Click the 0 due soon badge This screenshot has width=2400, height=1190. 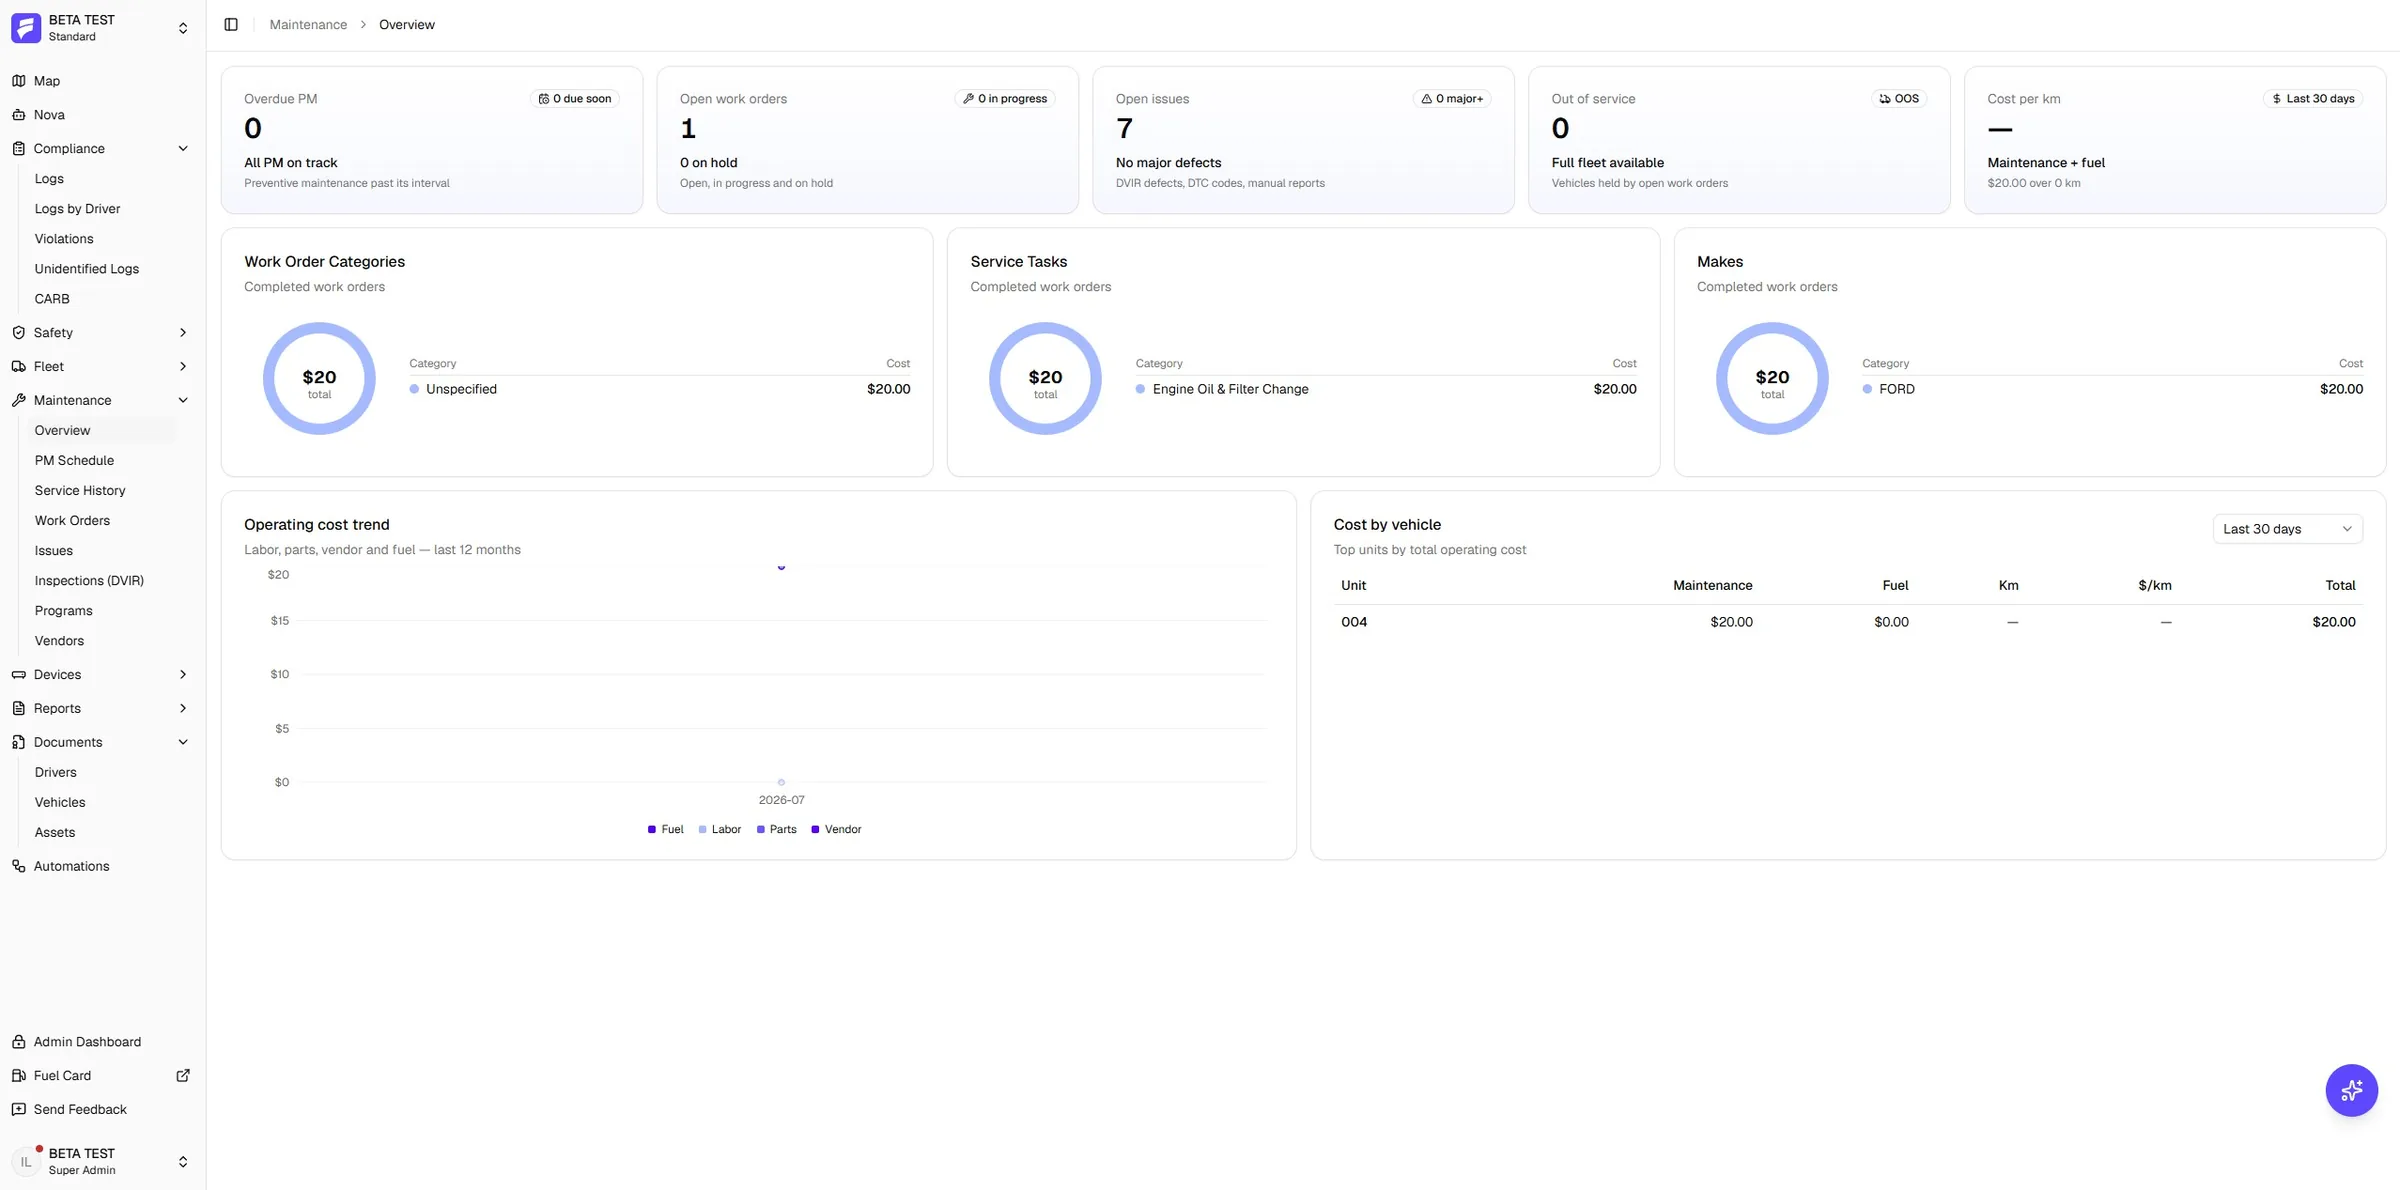pyautogui.click(x=575, y=99)
